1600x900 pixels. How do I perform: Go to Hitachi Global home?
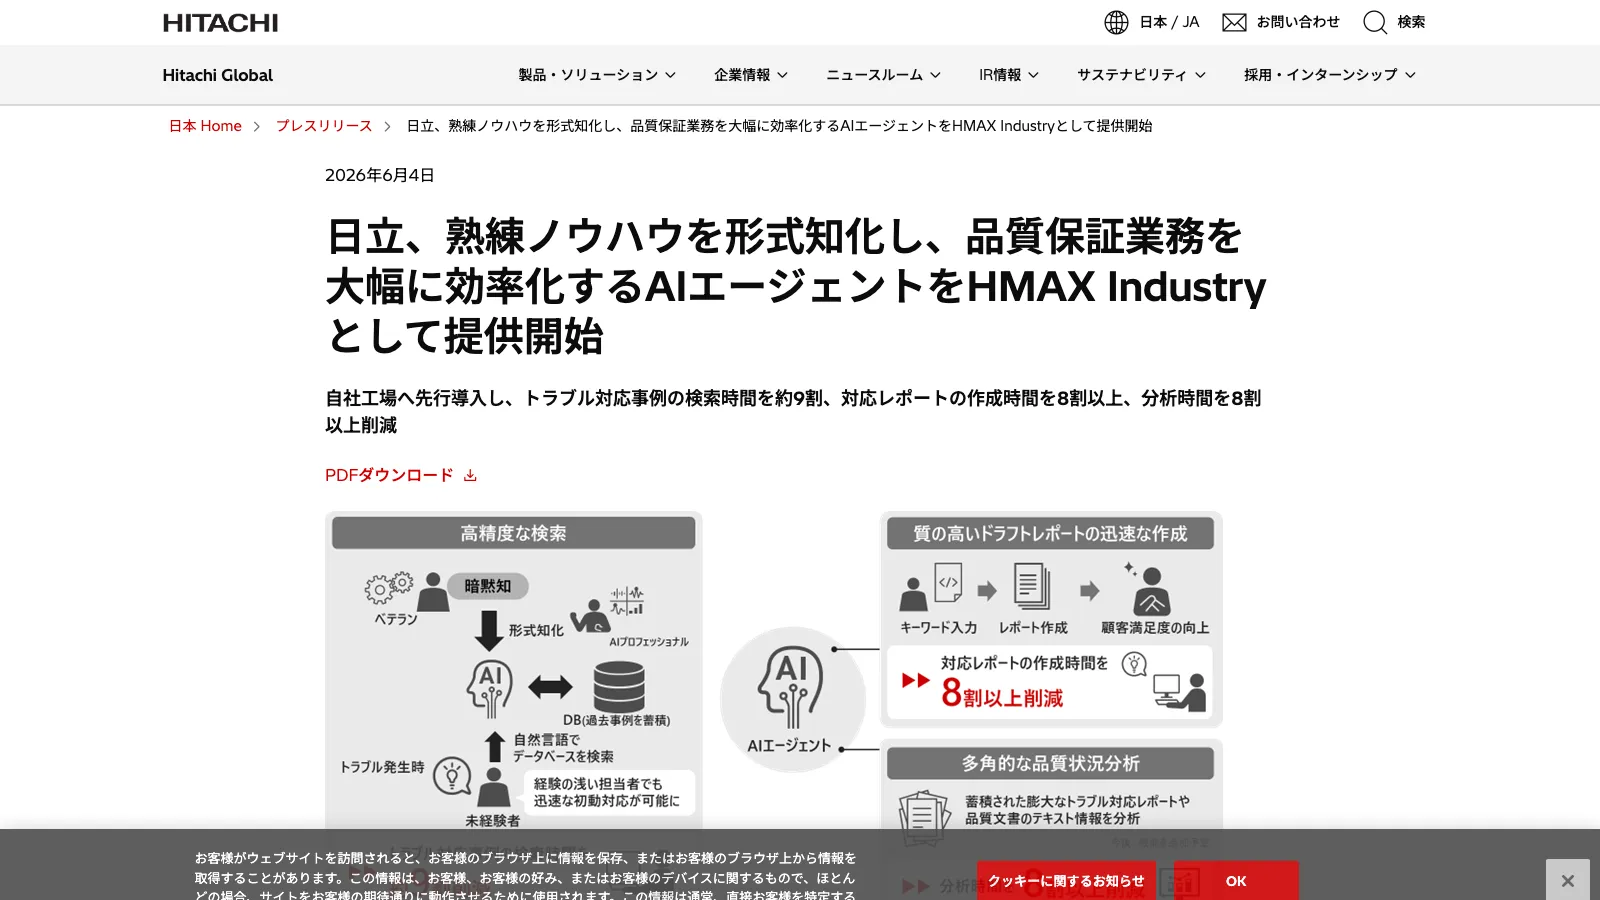click(x=217, y=75)
